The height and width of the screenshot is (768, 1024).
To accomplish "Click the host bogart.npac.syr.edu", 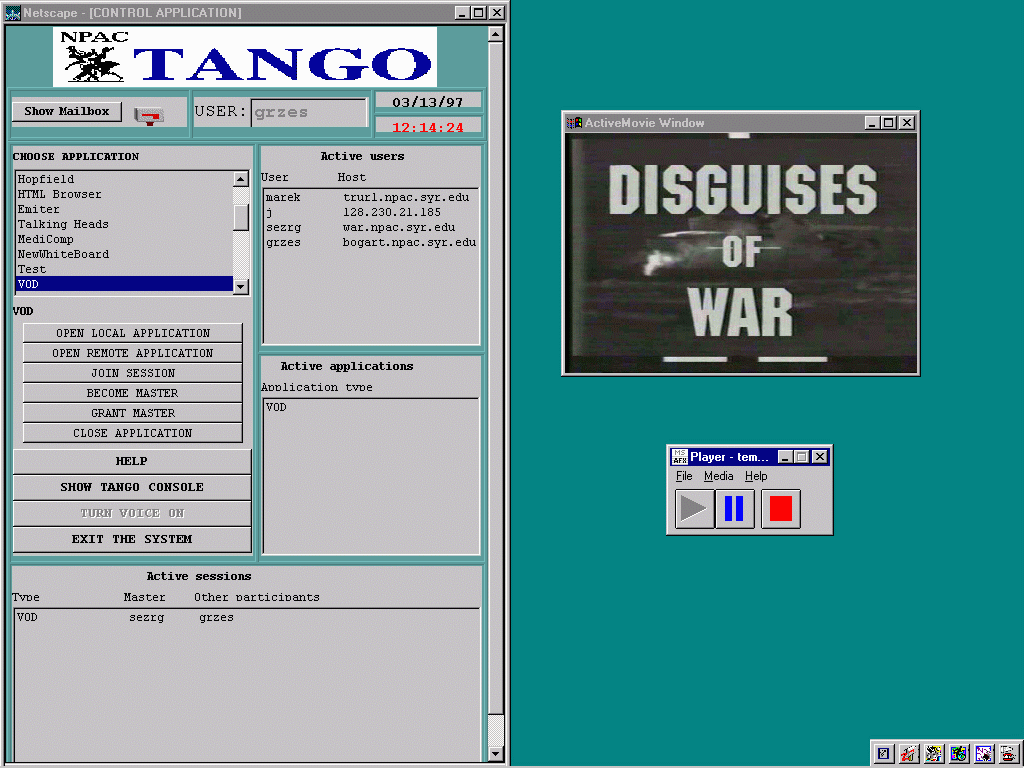I will 409,242.
